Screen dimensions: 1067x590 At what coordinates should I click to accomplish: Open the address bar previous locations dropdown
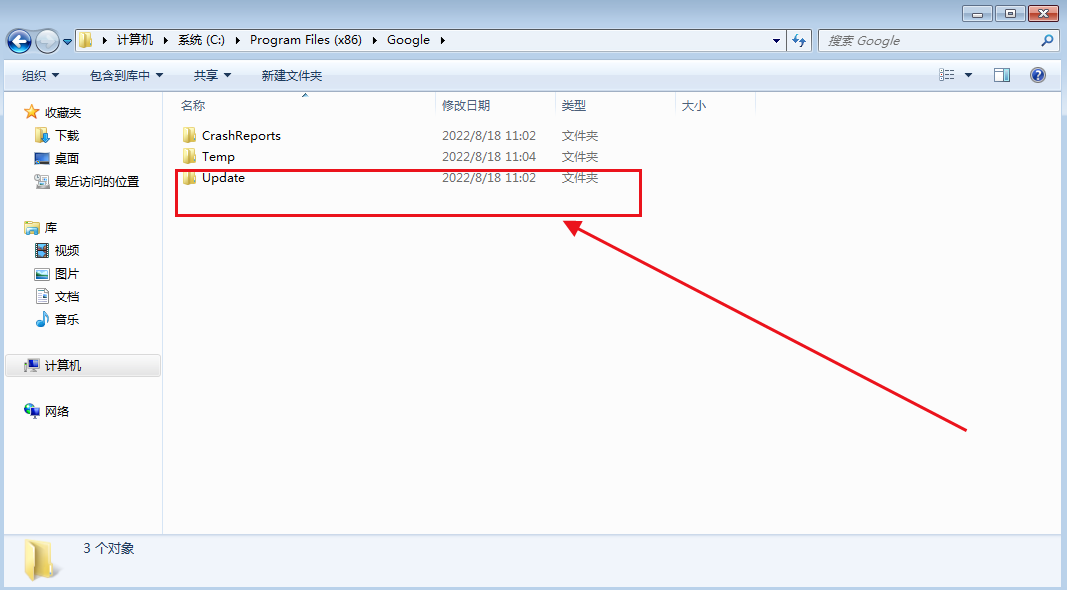point(776,41)
